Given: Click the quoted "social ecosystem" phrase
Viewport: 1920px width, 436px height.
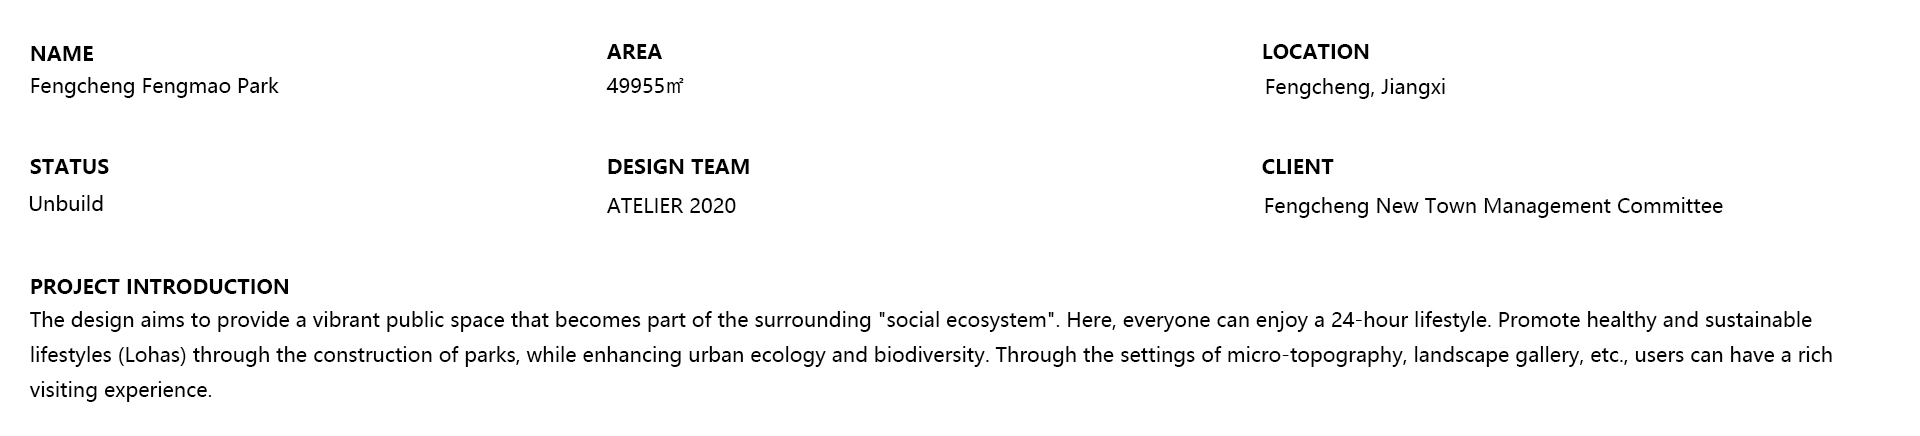Looking at the screenshot, I should (967, 320).
